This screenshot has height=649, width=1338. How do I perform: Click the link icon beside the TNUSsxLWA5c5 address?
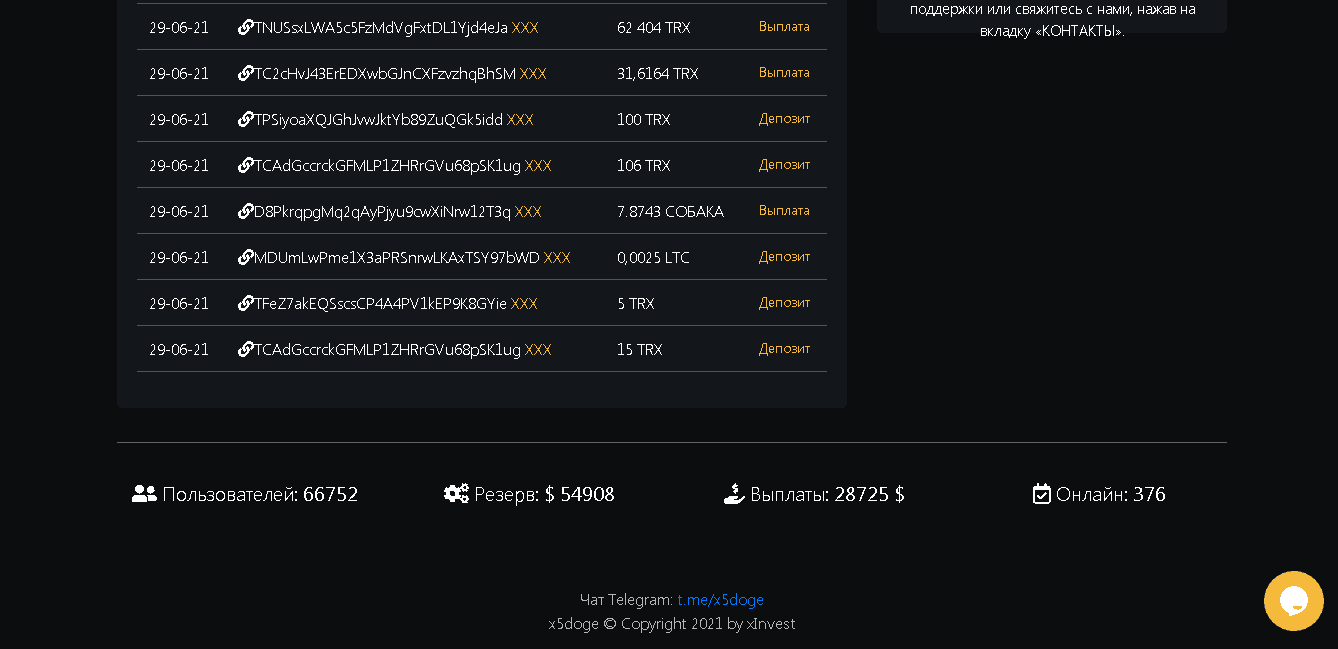(x=245, y=28)
